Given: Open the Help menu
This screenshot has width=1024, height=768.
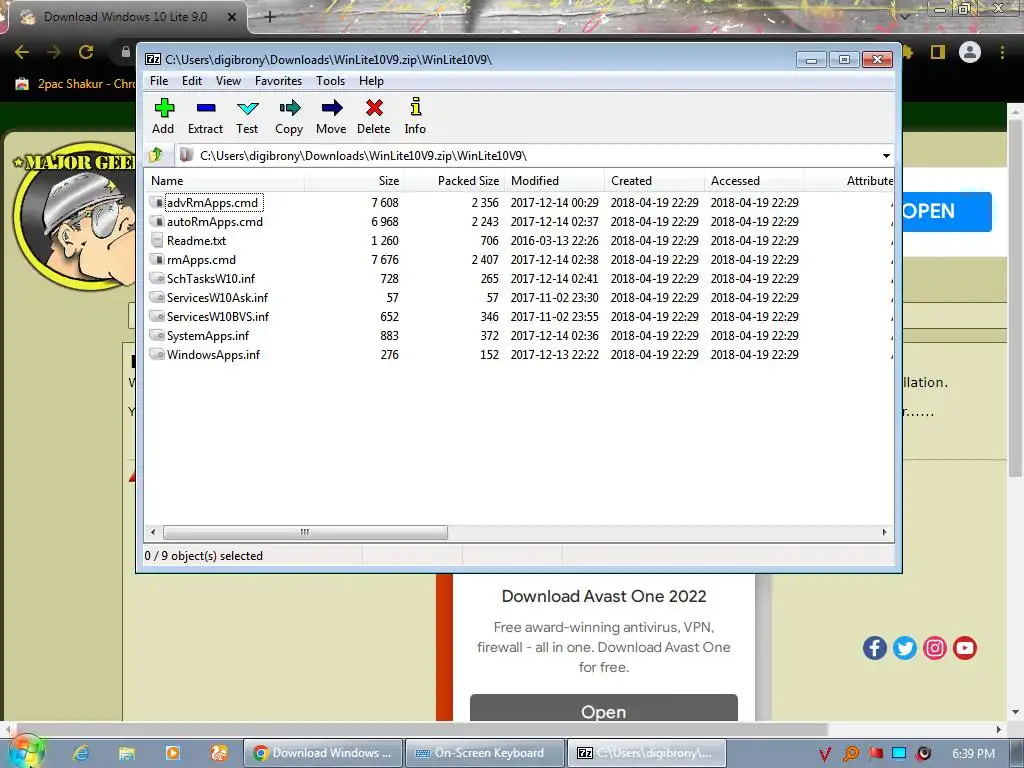Looking at the screenshot, I should tap(371, 81).
